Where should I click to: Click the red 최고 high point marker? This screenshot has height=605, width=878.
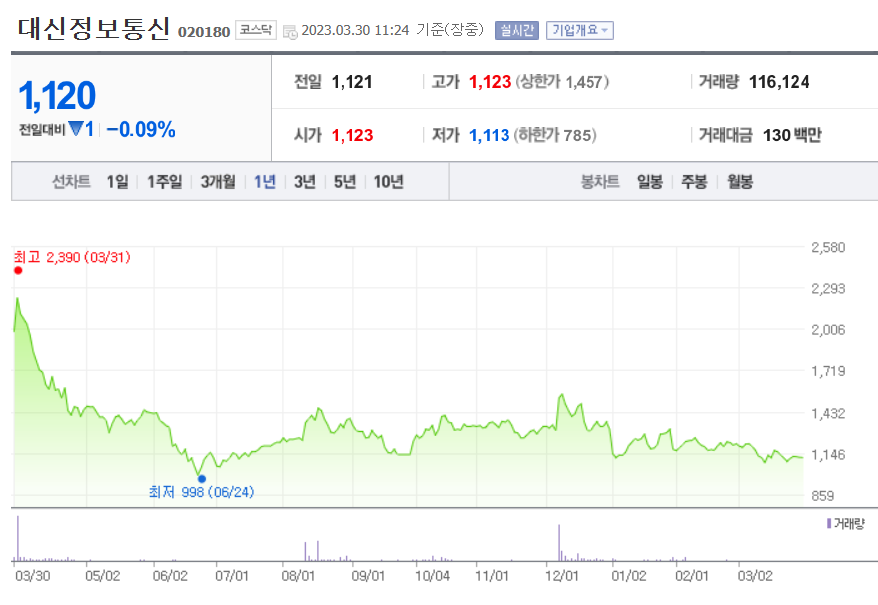(18, 271)
